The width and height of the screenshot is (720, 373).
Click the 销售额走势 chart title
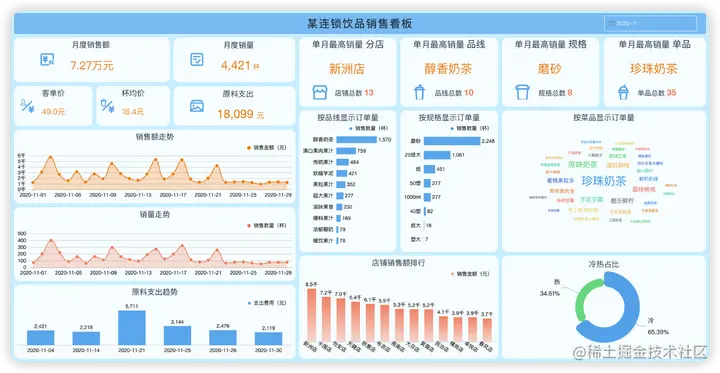coord(155,136)
